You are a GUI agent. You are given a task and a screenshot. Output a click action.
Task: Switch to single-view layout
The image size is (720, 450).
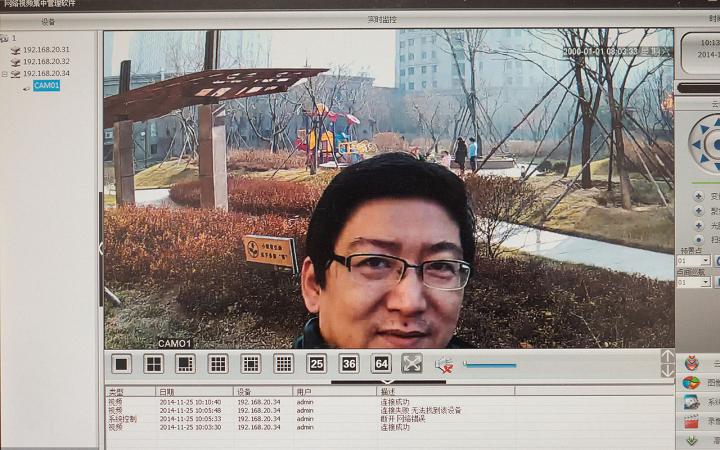[121, 364]
